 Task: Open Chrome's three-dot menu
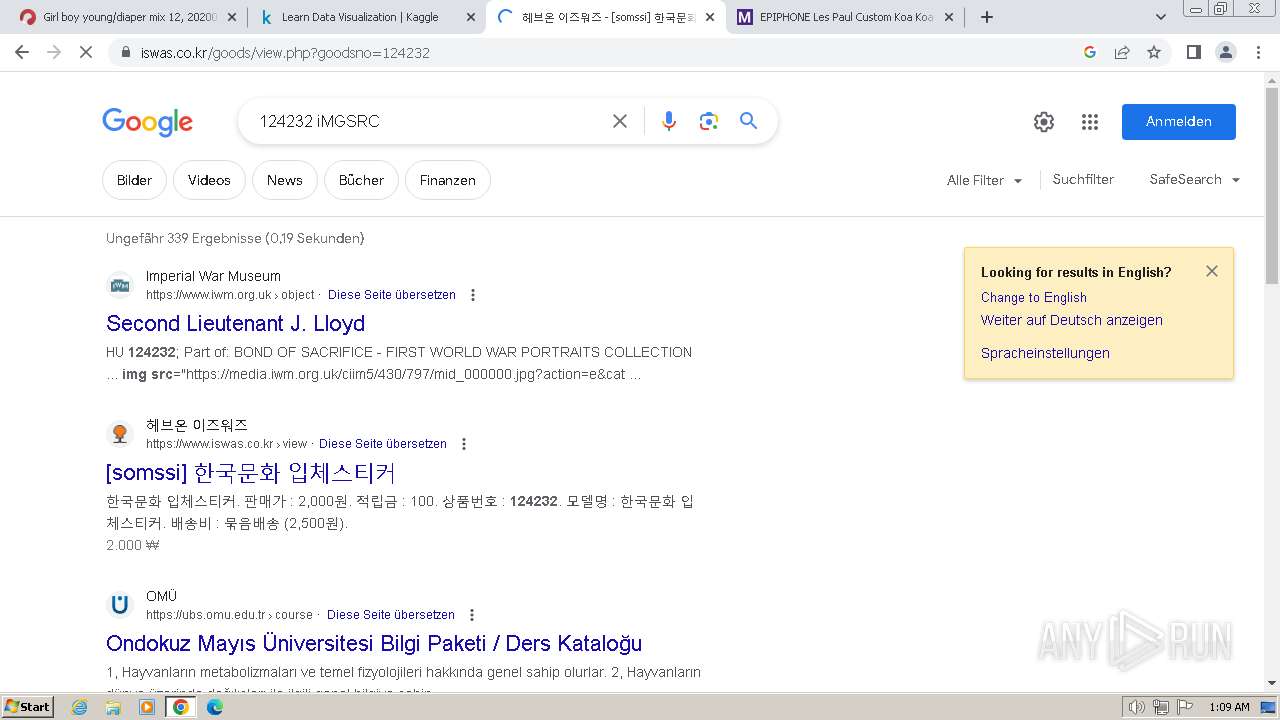pos(1258,52)
